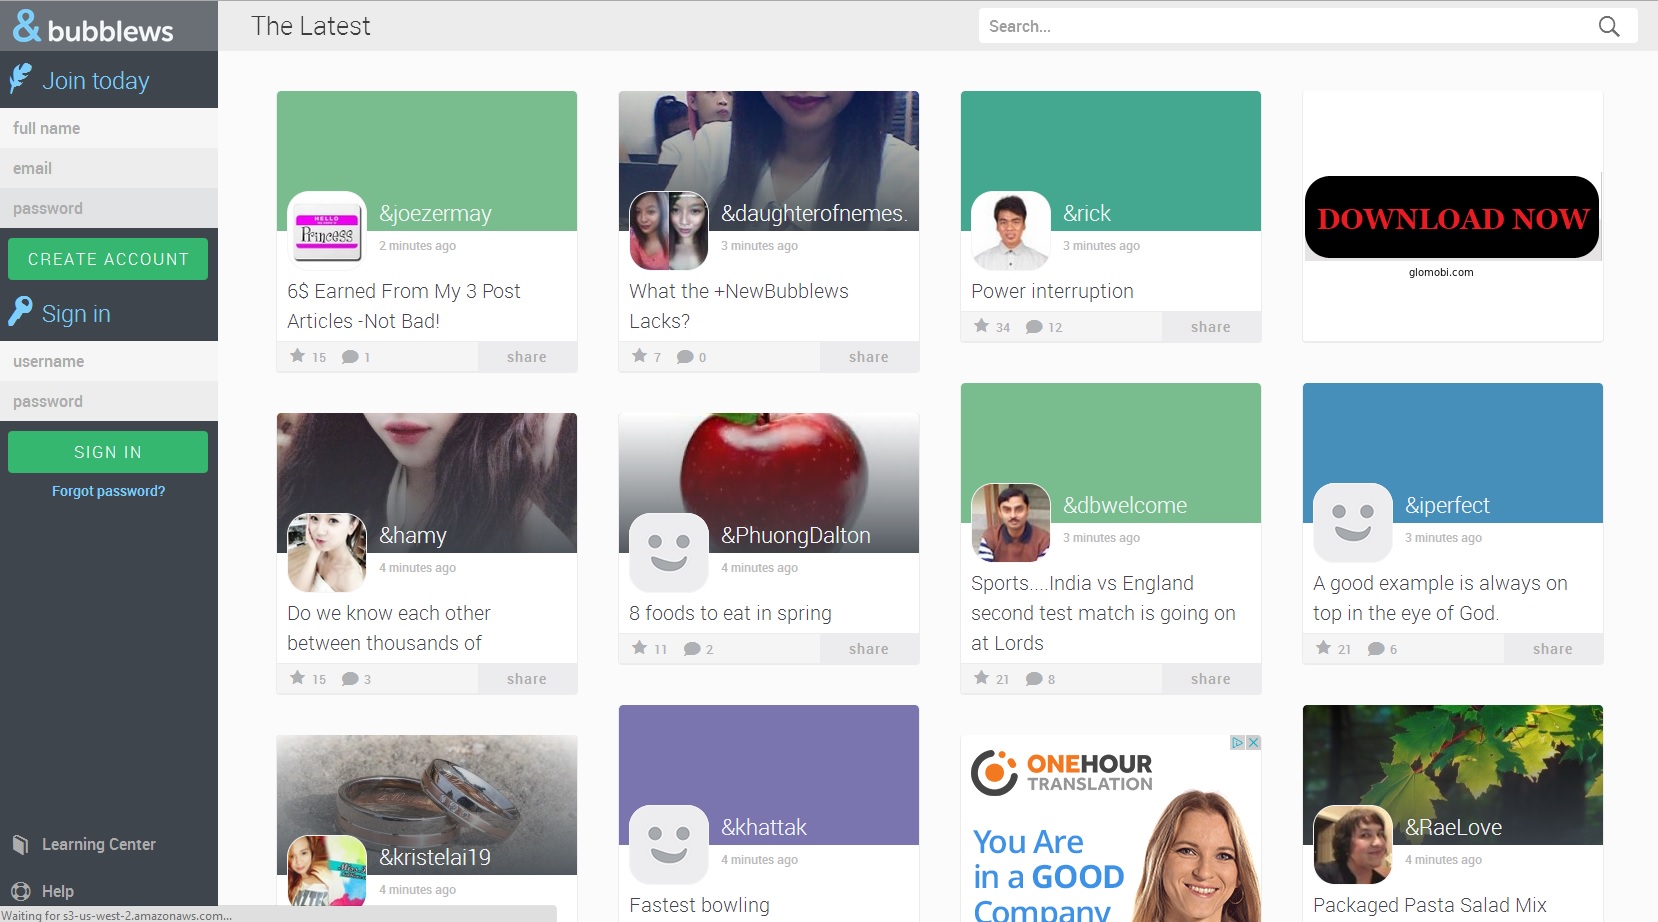Open khattak's smiley avatar
The width and height of the screenshot is (1658, 922).
669,844
